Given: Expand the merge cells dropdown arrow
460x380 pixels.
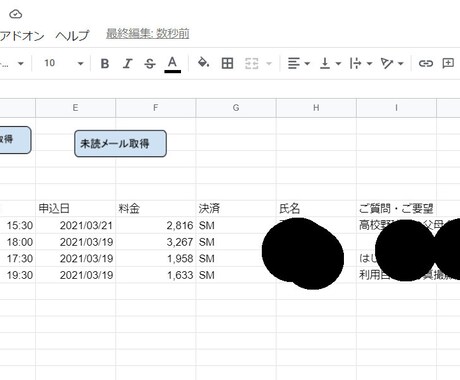Looking at the screenshot, I should (x=269, y=63).
